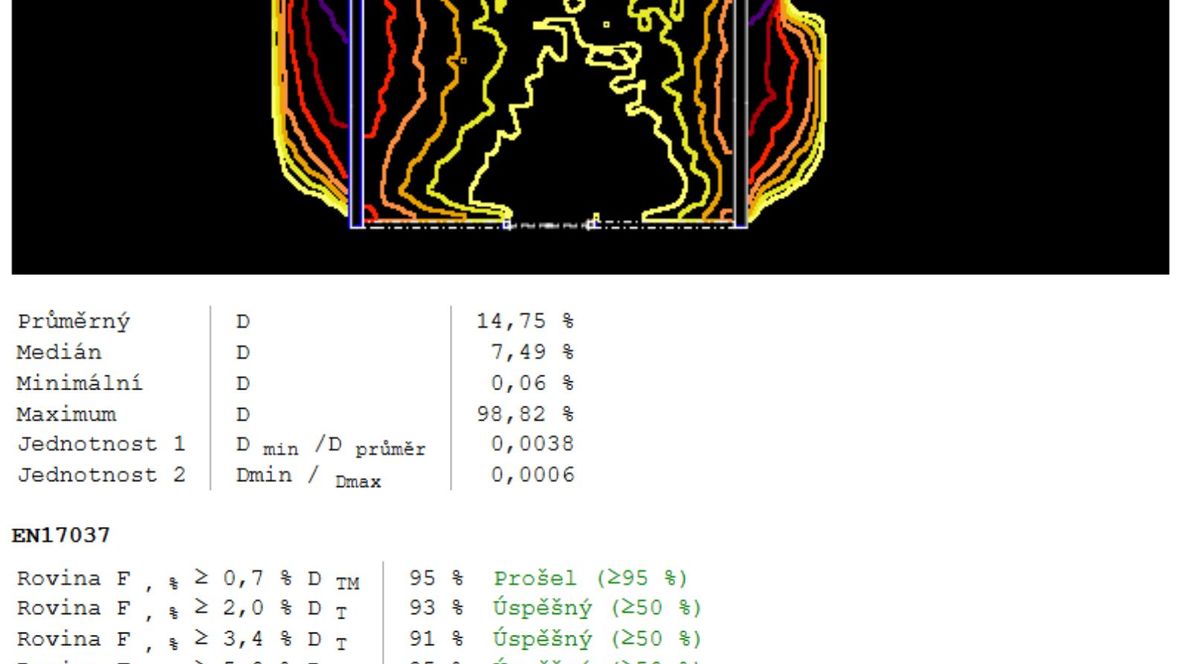Click the 'Průměrný' row label

[x=73, y=322]
